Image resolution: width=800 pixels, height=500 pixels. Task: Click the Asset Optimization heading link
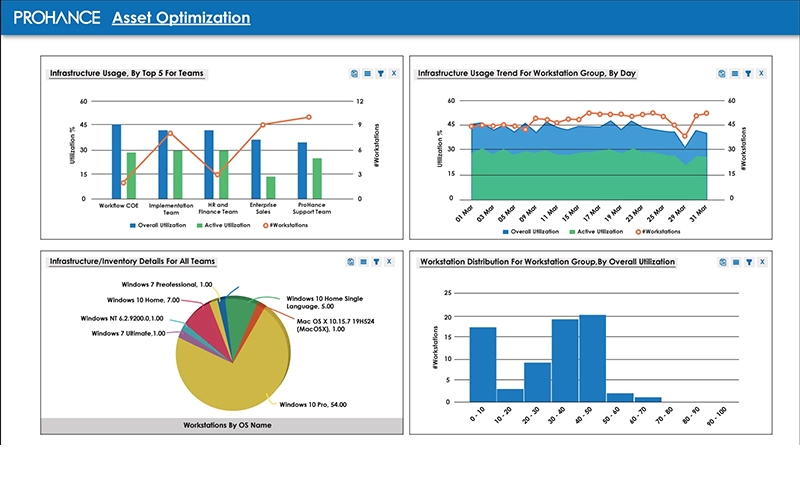(181, 18)
